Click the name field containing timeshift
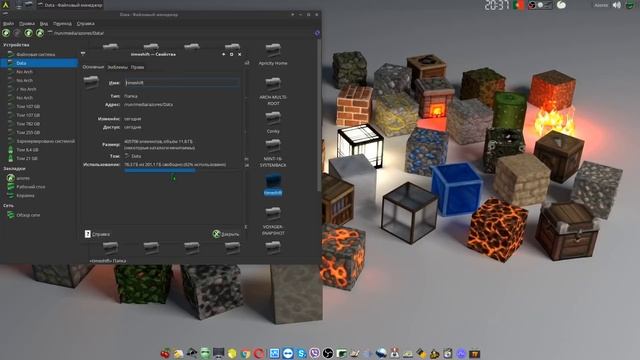 (182, 82)
